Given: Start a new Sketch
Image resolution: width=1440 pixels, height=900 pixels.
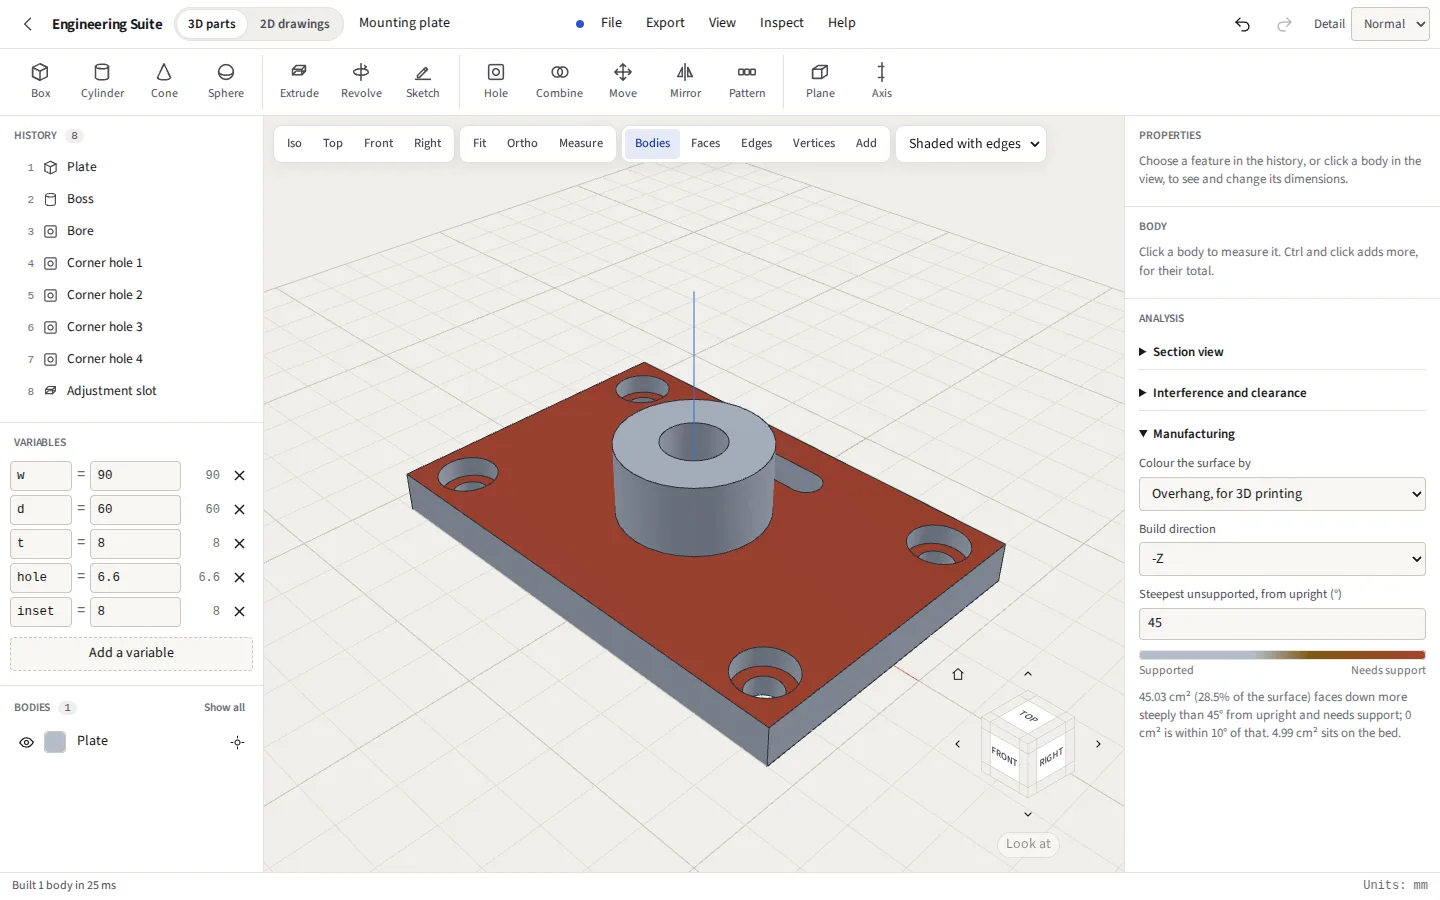Looking at the screenshot, I should click(x=422, y=81).
